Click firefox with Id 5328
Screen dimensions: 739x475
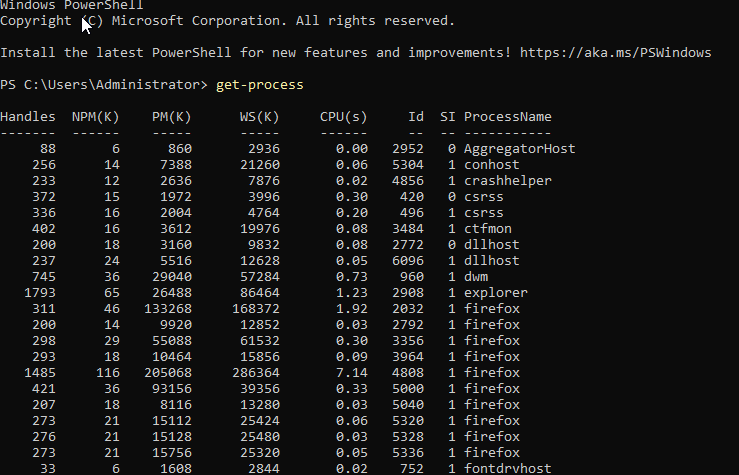(x=492, y=437)
